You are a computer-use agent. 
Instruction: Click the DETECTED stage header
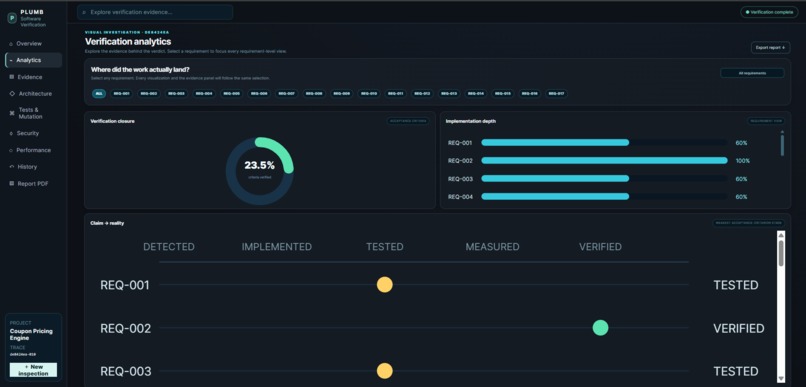pyautogui.click(x=169, y=247)
